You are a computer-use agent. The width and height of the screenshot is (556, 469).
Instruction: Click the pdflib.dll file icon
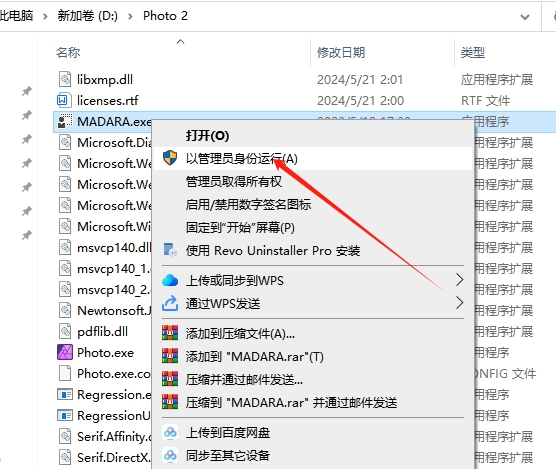[x=65, y=331]
